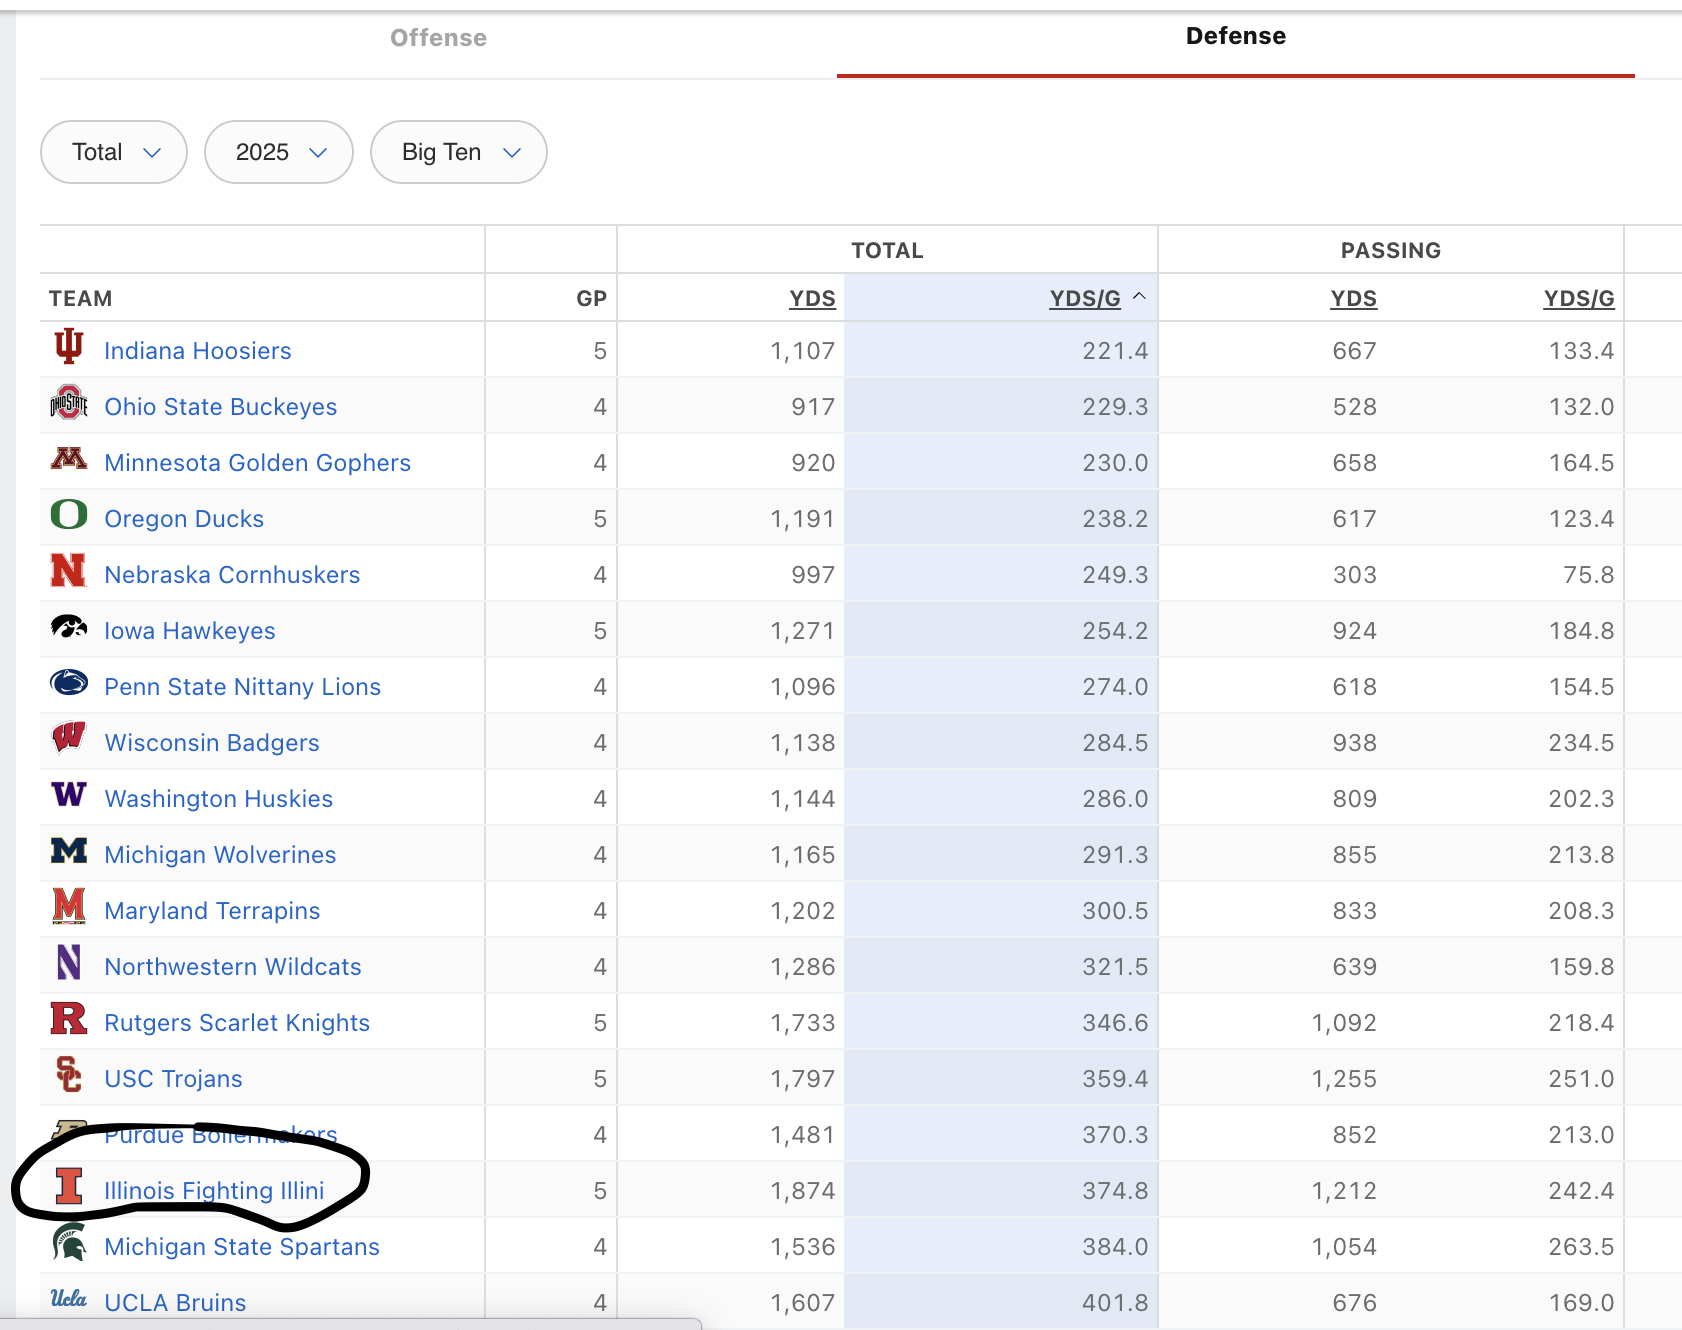
Task: Open Rutgers Scarlet Knights team link
Action: pos(237,1023)
